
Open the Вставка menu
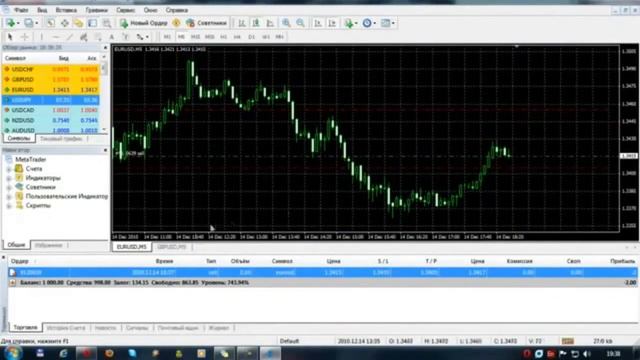click(x=66, y=10)
